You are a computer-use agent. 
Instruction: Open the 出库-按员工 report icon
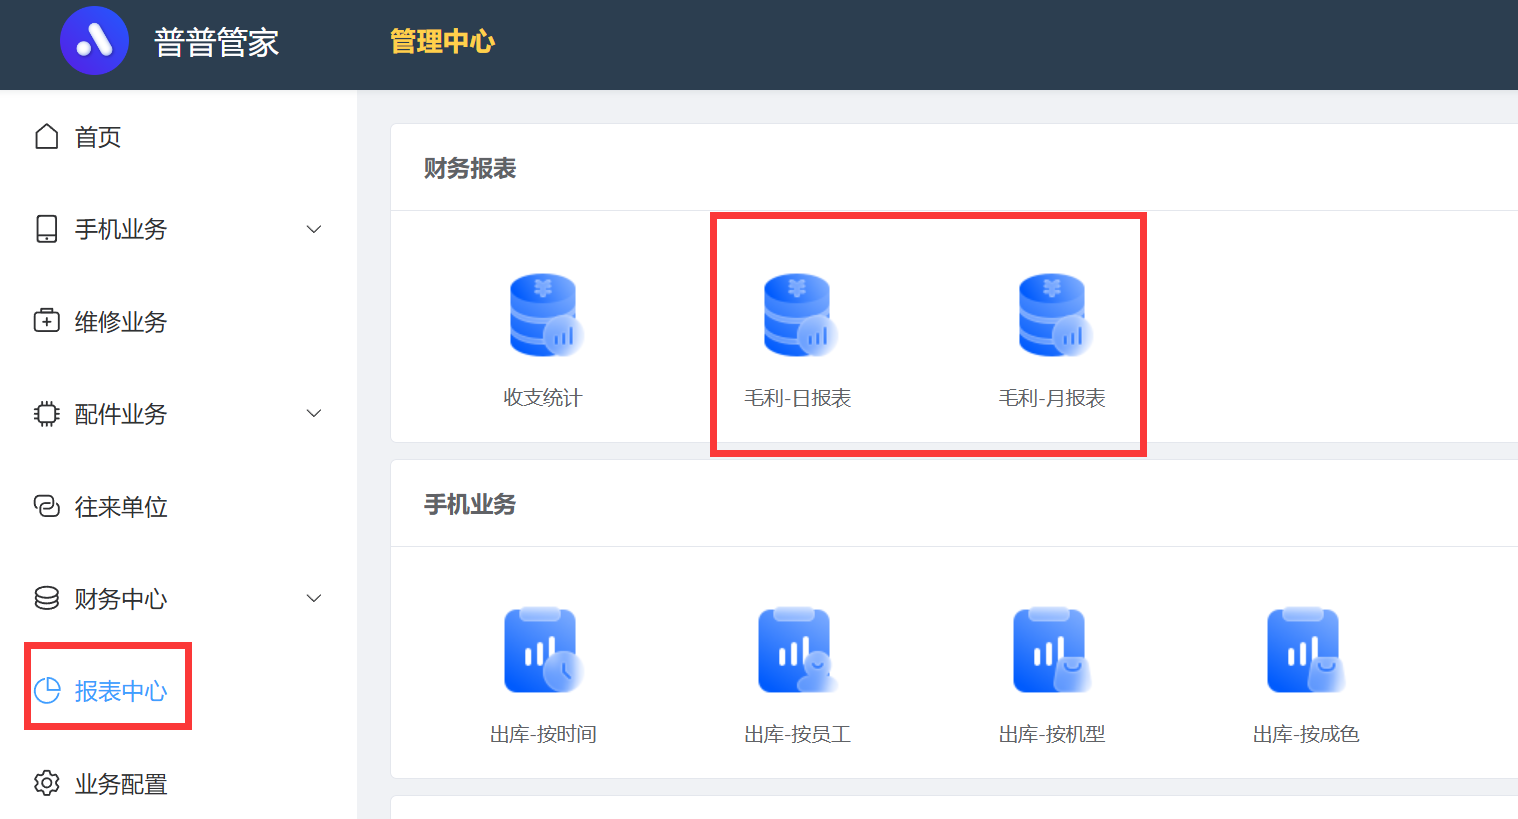pos(797,650)
